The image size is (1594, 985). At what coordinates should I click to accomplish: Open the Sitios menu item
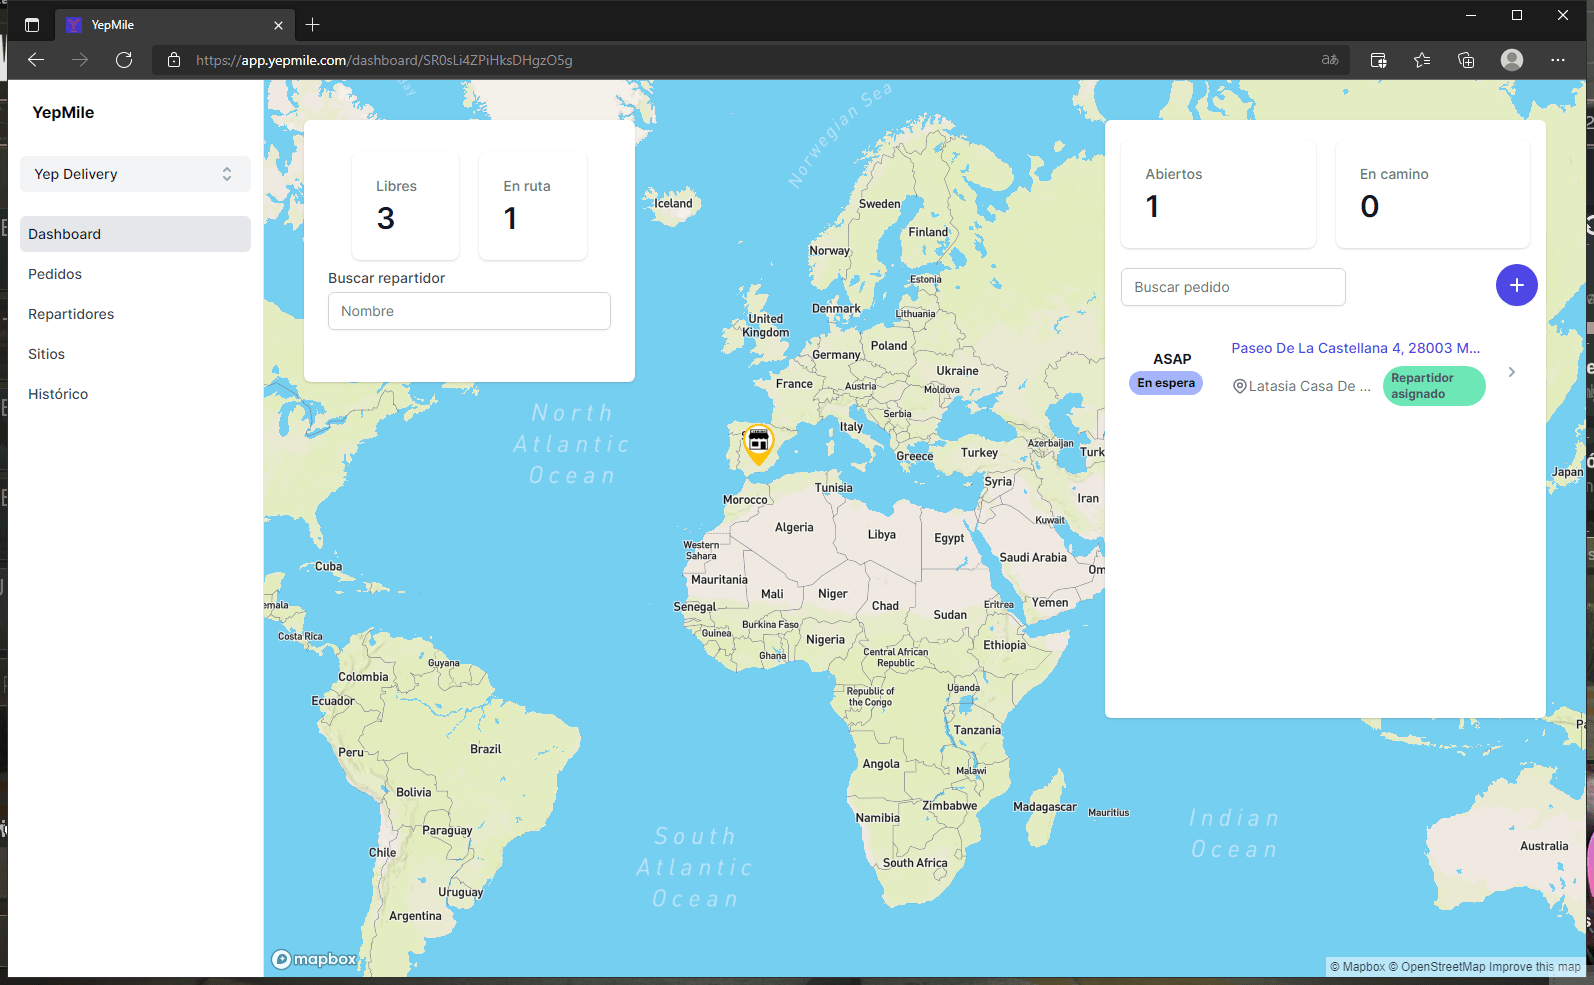click(x=46, y=354)
